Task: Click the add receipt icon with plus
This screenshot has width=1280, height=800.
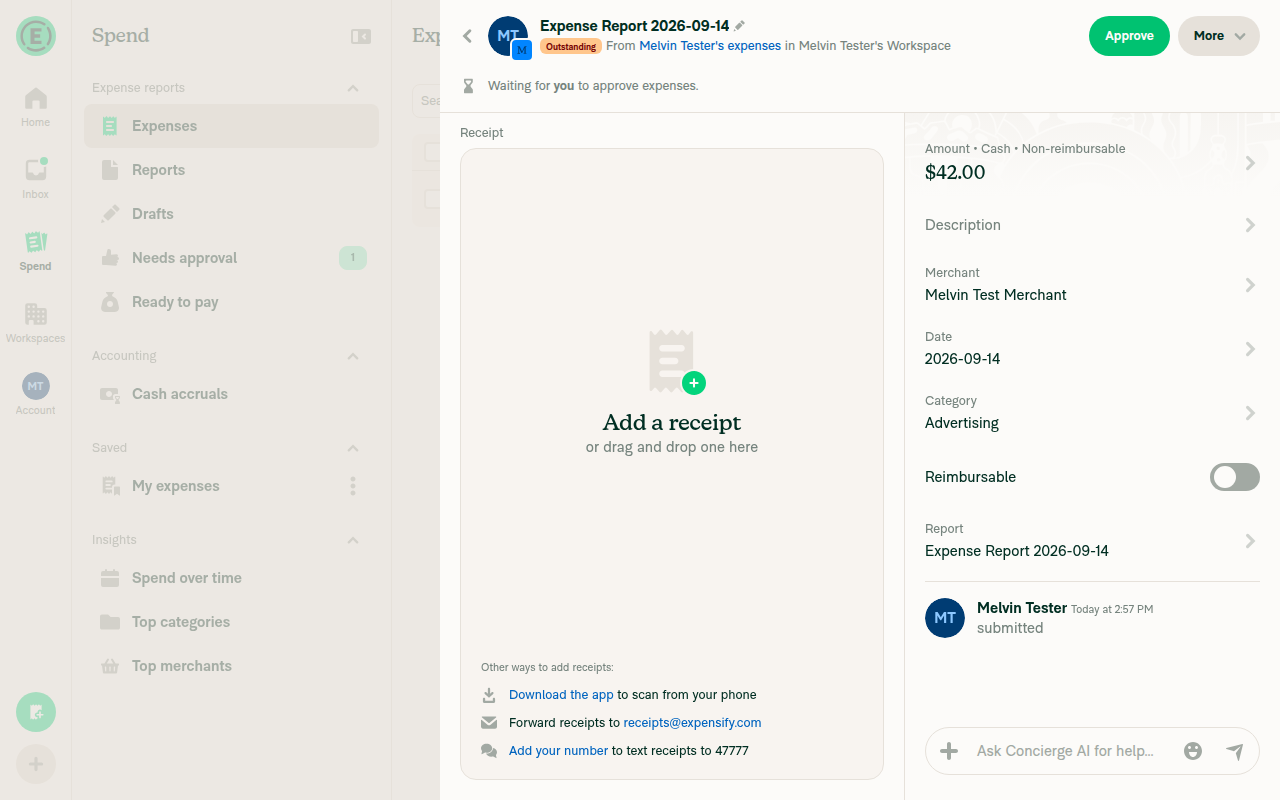Action: pos(677,362)
